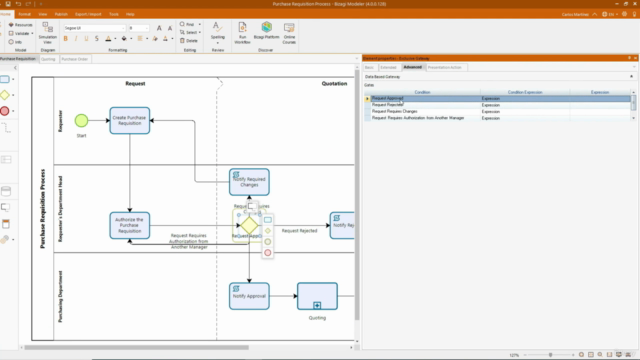Click the Delete button in Editing group
640x360 pixels.
pos(189,41)
